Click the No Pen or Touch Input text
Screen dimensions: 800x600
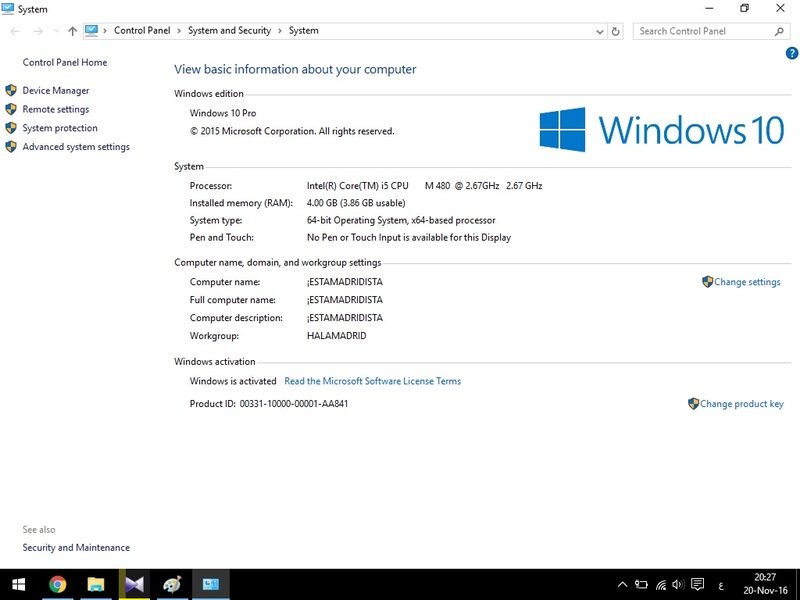[x=409, y=237]
